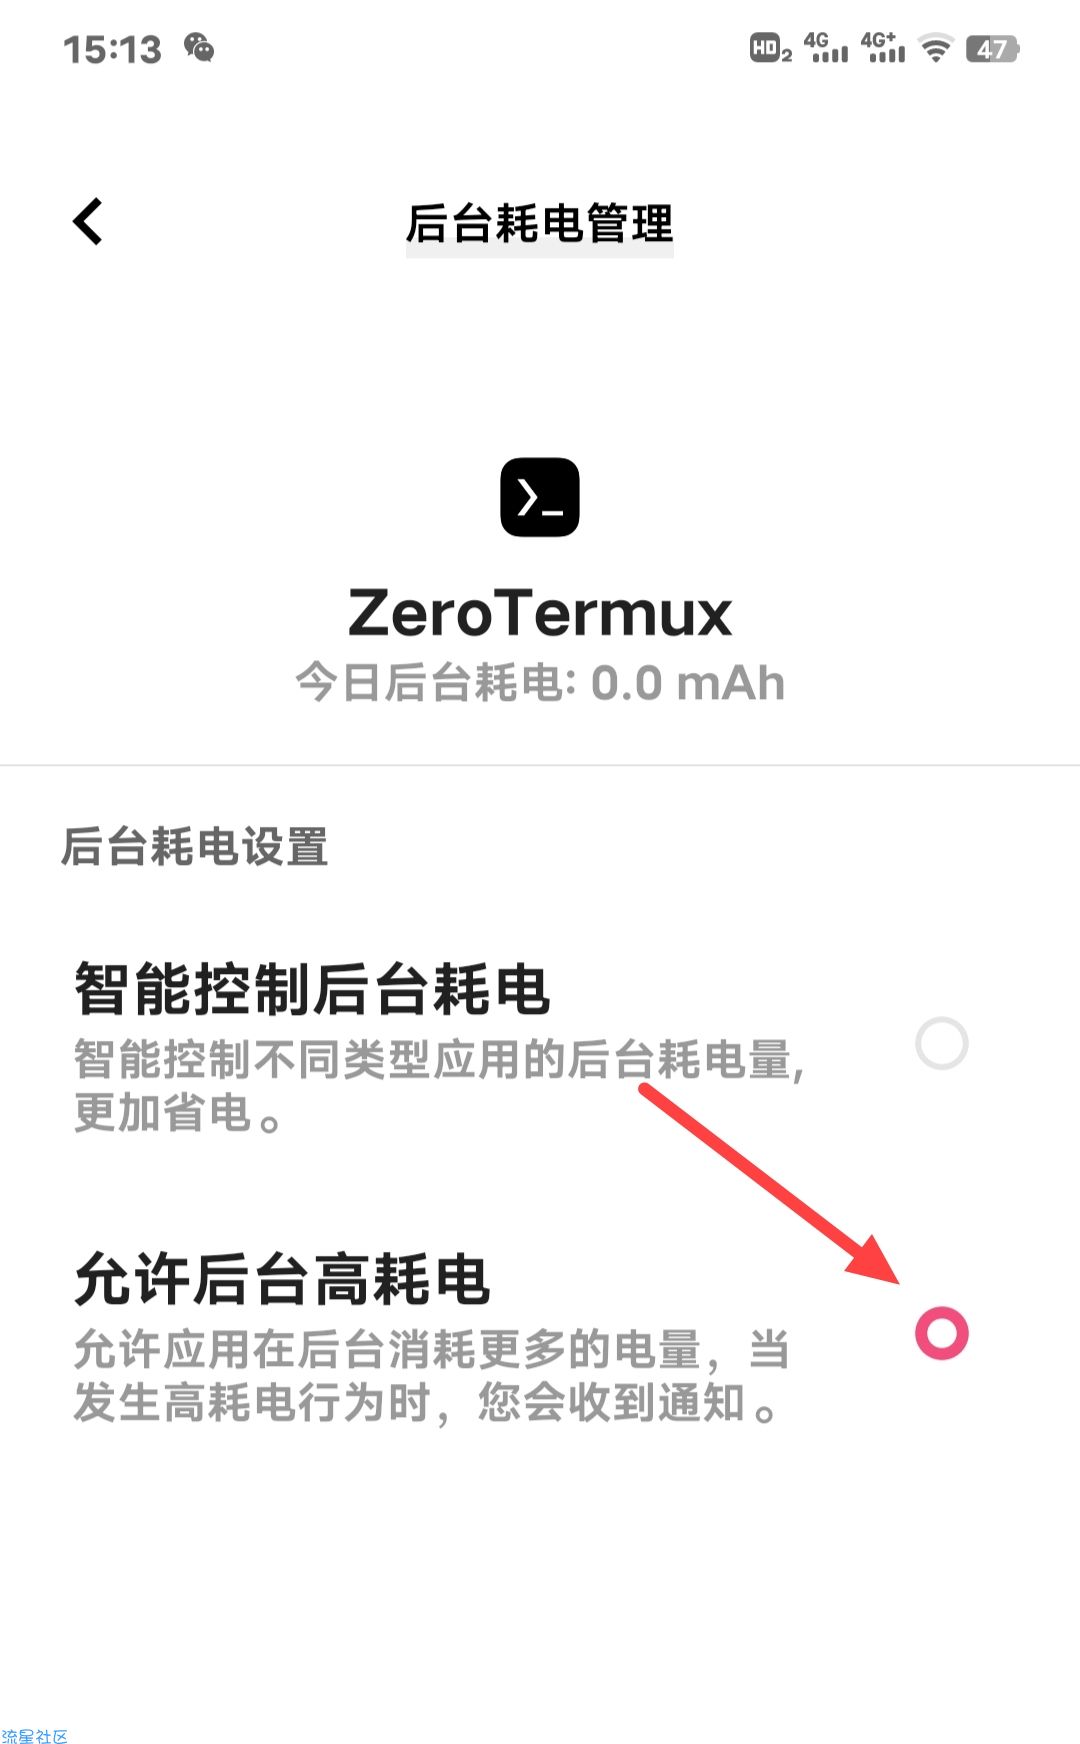Tap the 4G+ signal strength icon

click(883, 47)
